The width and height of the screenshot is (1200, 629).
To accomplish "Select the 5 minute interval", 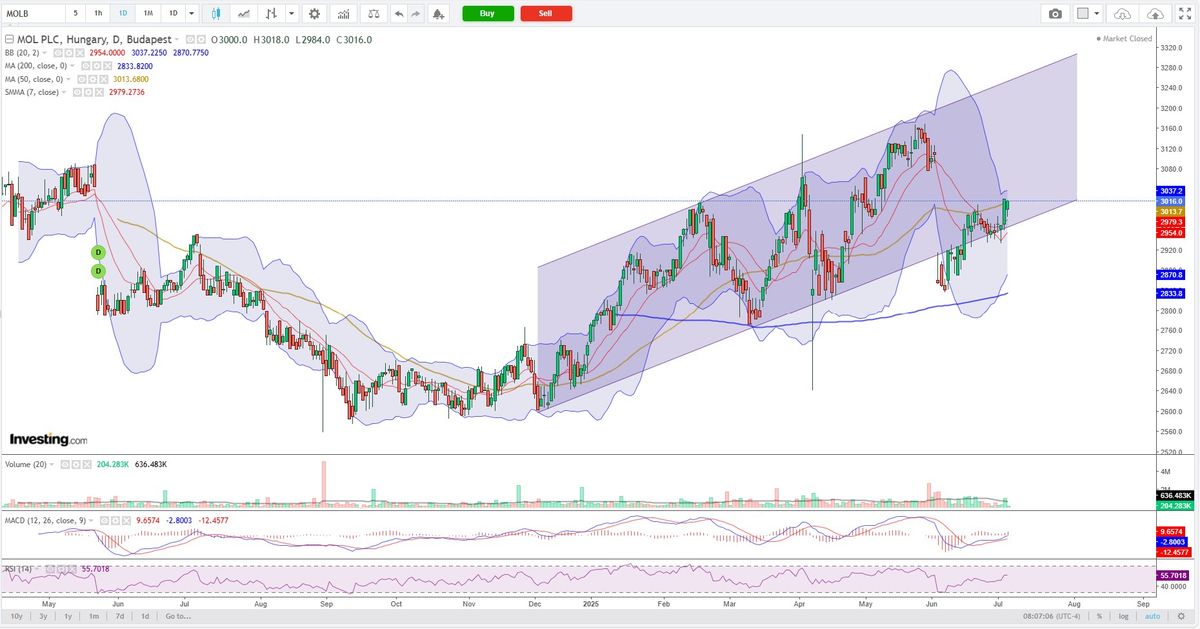I will pyautogui.click(x=76, y=14).
